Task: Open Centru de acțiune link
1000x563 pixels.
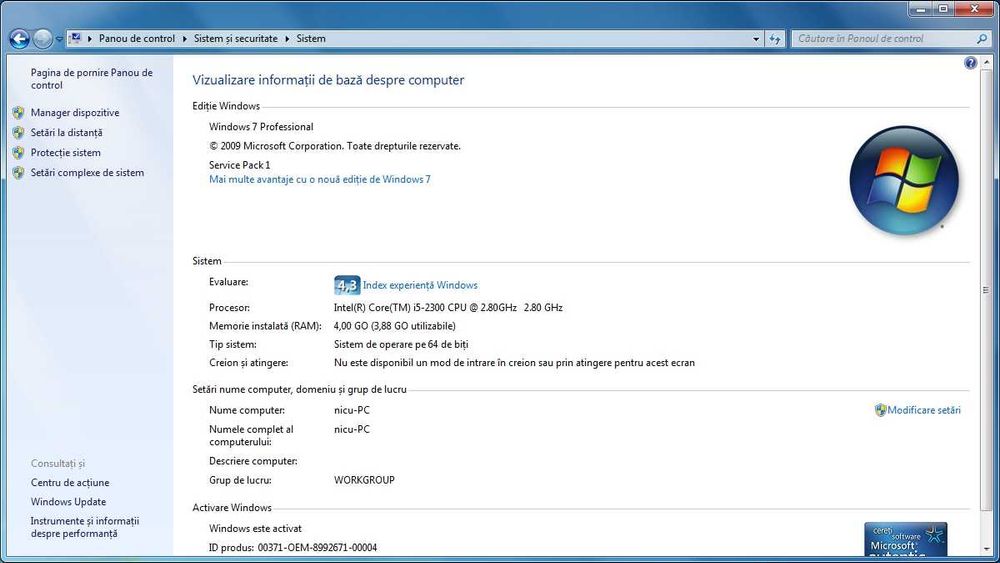Action: point(70,483)
